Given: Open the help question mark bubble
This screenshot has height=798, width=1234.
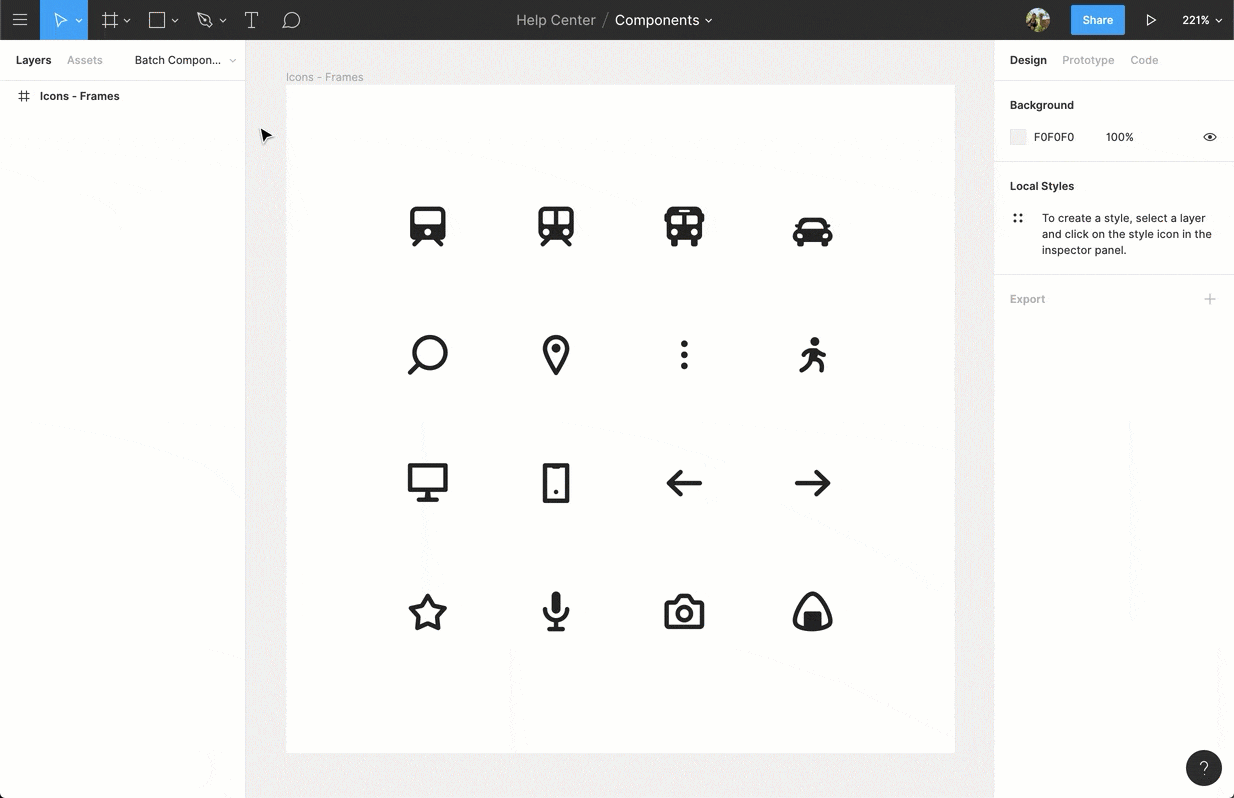Looking at the screenshot, I should point(1203,768).
